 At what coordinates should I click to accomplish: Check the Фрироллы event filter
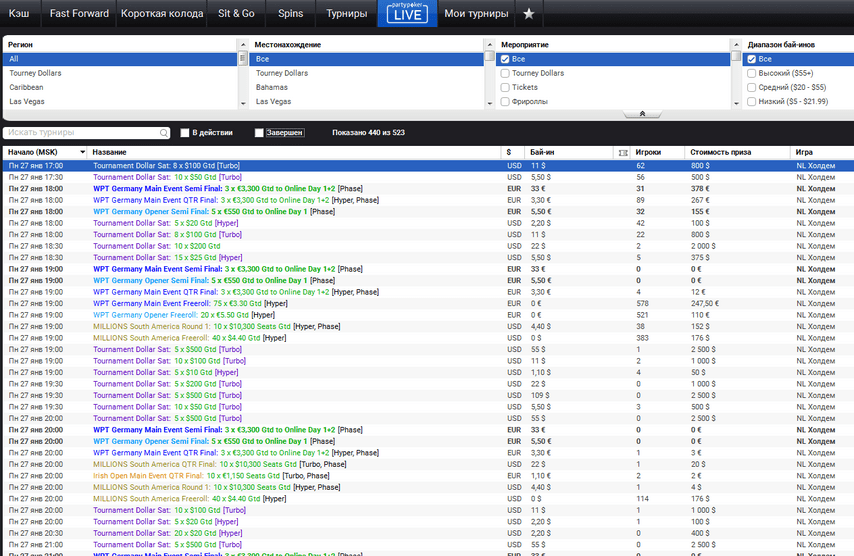pyautogui.click(x=505, y=101)
